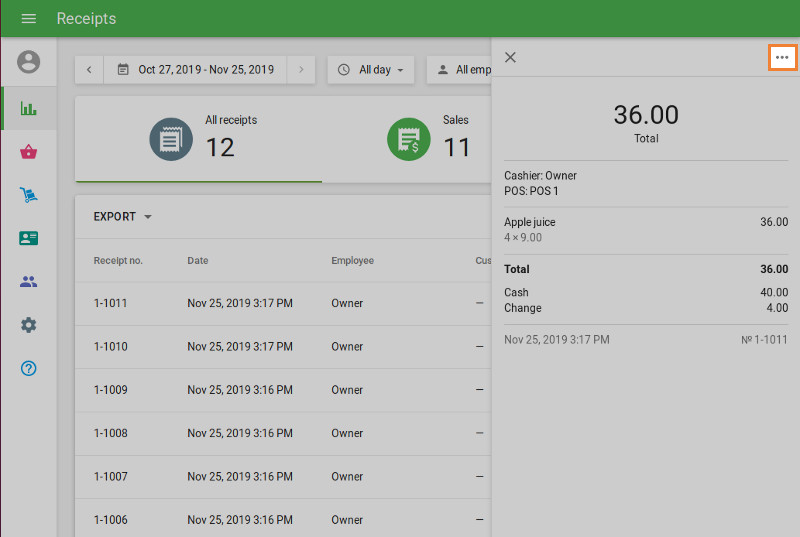This screenshot has width=800, height=537.
Task: Select the All receipts tab
Action: coord(200,139)
